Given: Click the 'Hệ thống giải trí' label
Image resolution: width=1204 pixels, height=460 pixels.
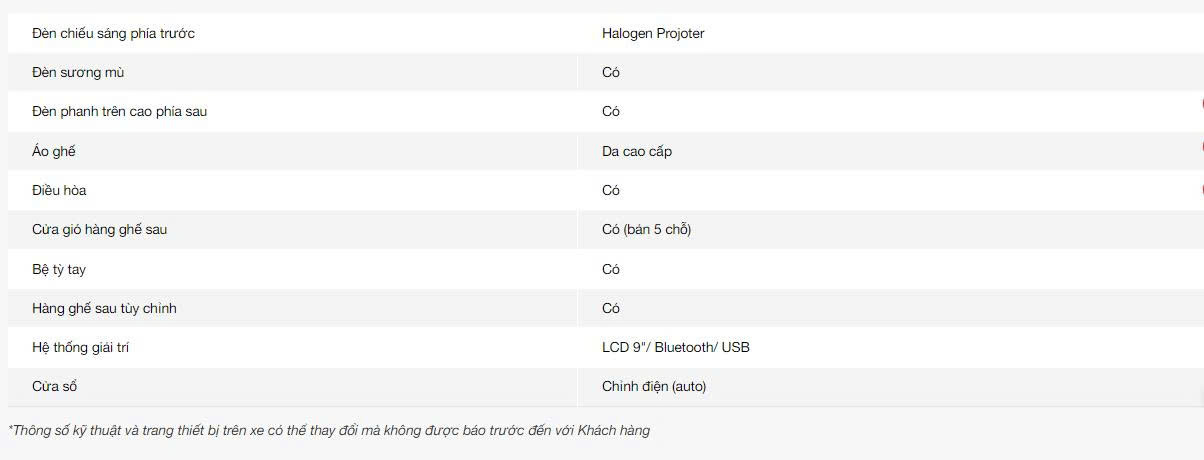Looking at the screenshot, I should 80,347.
